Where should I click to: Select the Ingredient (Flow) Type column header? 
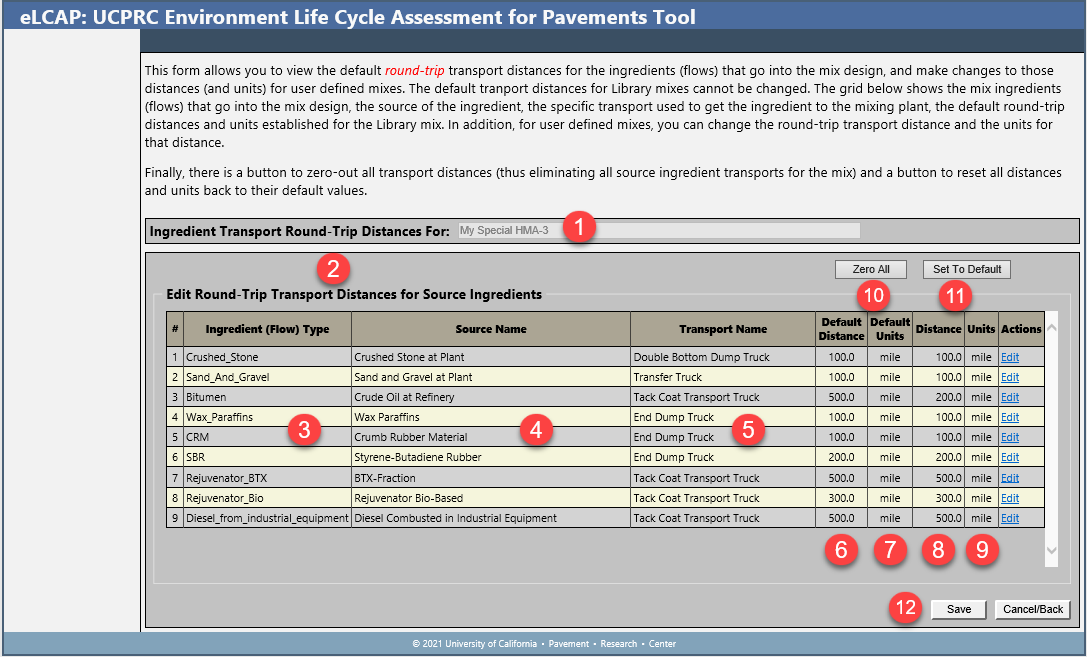[x=266, y=329]
